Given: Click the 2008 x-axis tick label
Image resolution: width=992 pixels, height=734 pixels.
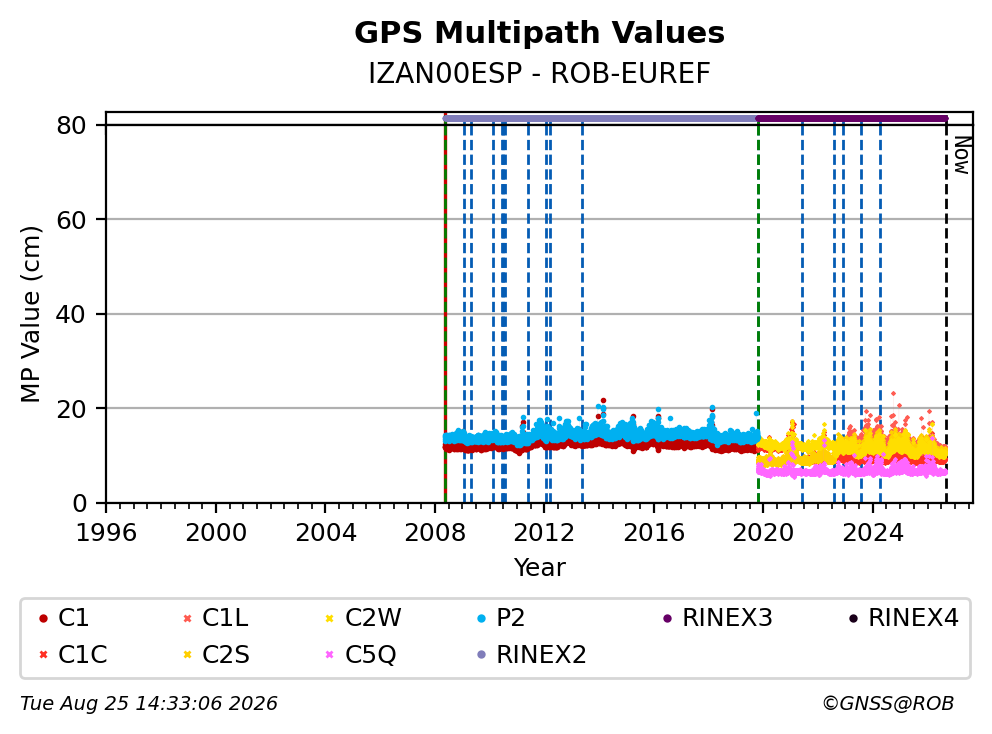Looking at the screenshot, I should [x=435, y=533].
